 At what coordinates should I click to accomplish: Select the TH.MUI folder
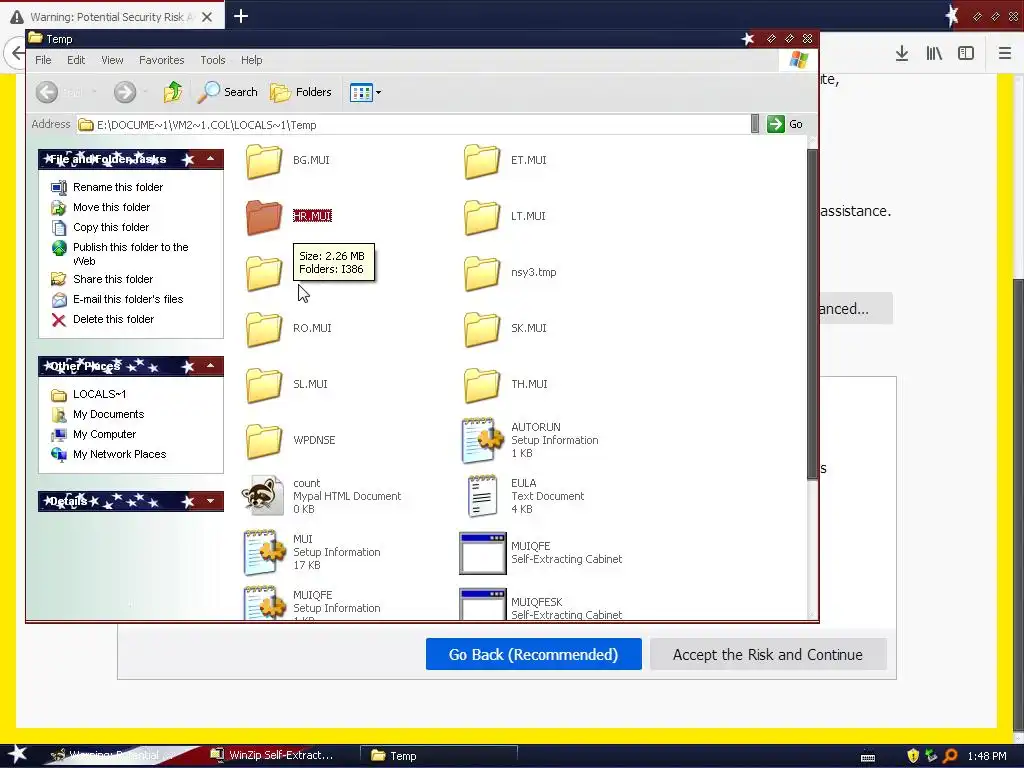click(506, 385)
